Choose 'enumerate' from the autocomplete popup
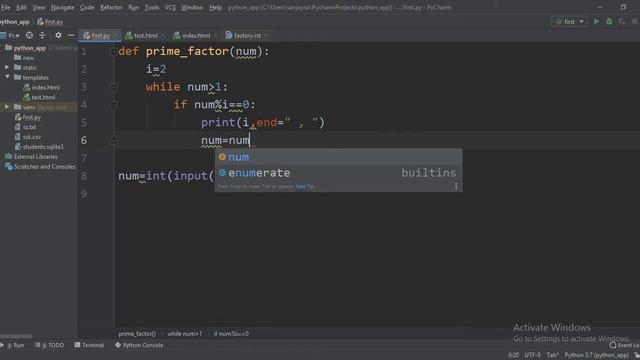Image resolution: width=640 pixels, height=360 pixels. (x=338, y=173)
